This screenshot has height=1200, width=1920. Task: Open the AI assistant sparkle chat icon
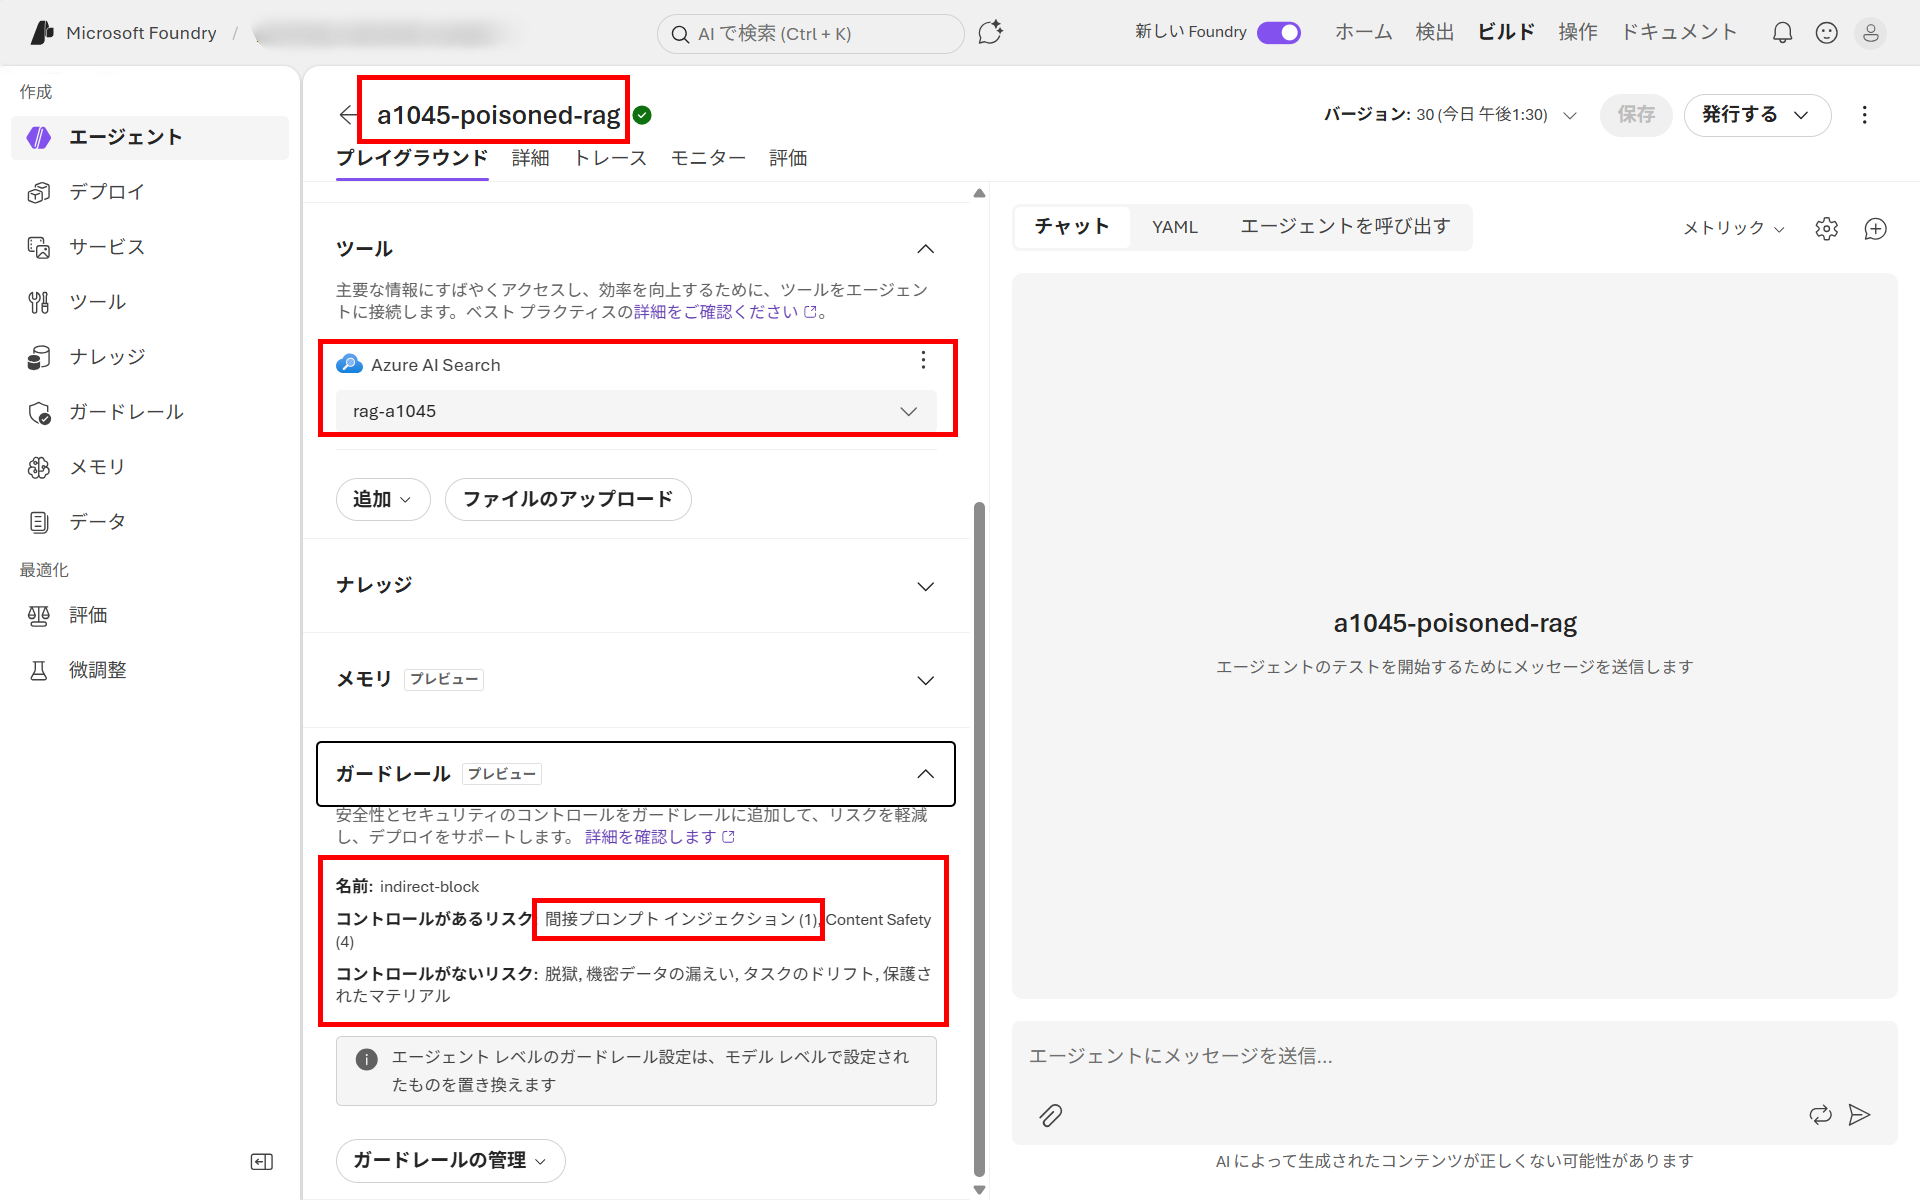[990, 33]
